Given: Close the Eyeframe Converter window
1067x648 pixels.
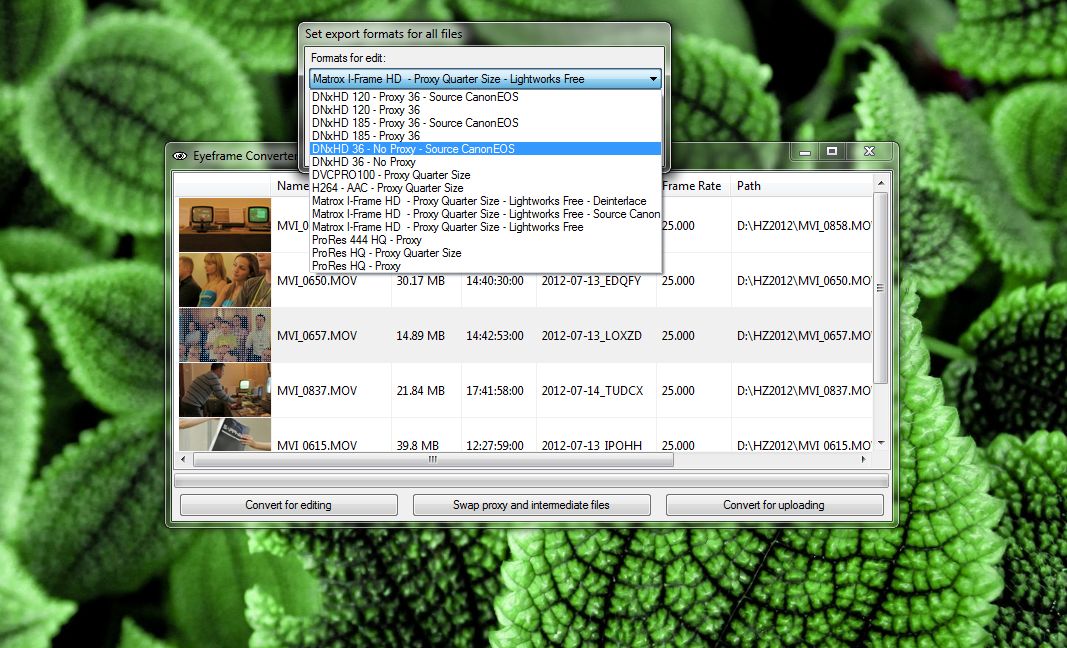Looking at the screenshot, I should click(869, 152).
